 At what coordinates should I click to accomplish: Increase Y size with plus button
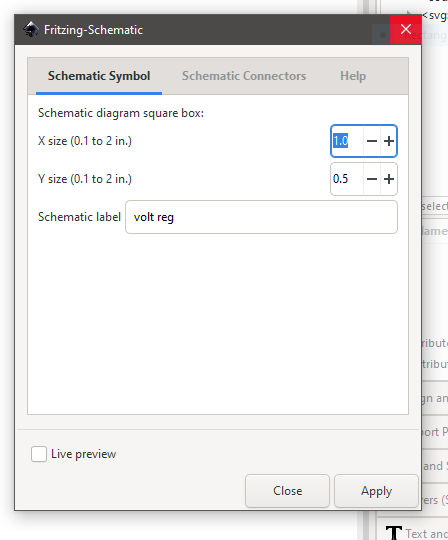coord(389,179)
